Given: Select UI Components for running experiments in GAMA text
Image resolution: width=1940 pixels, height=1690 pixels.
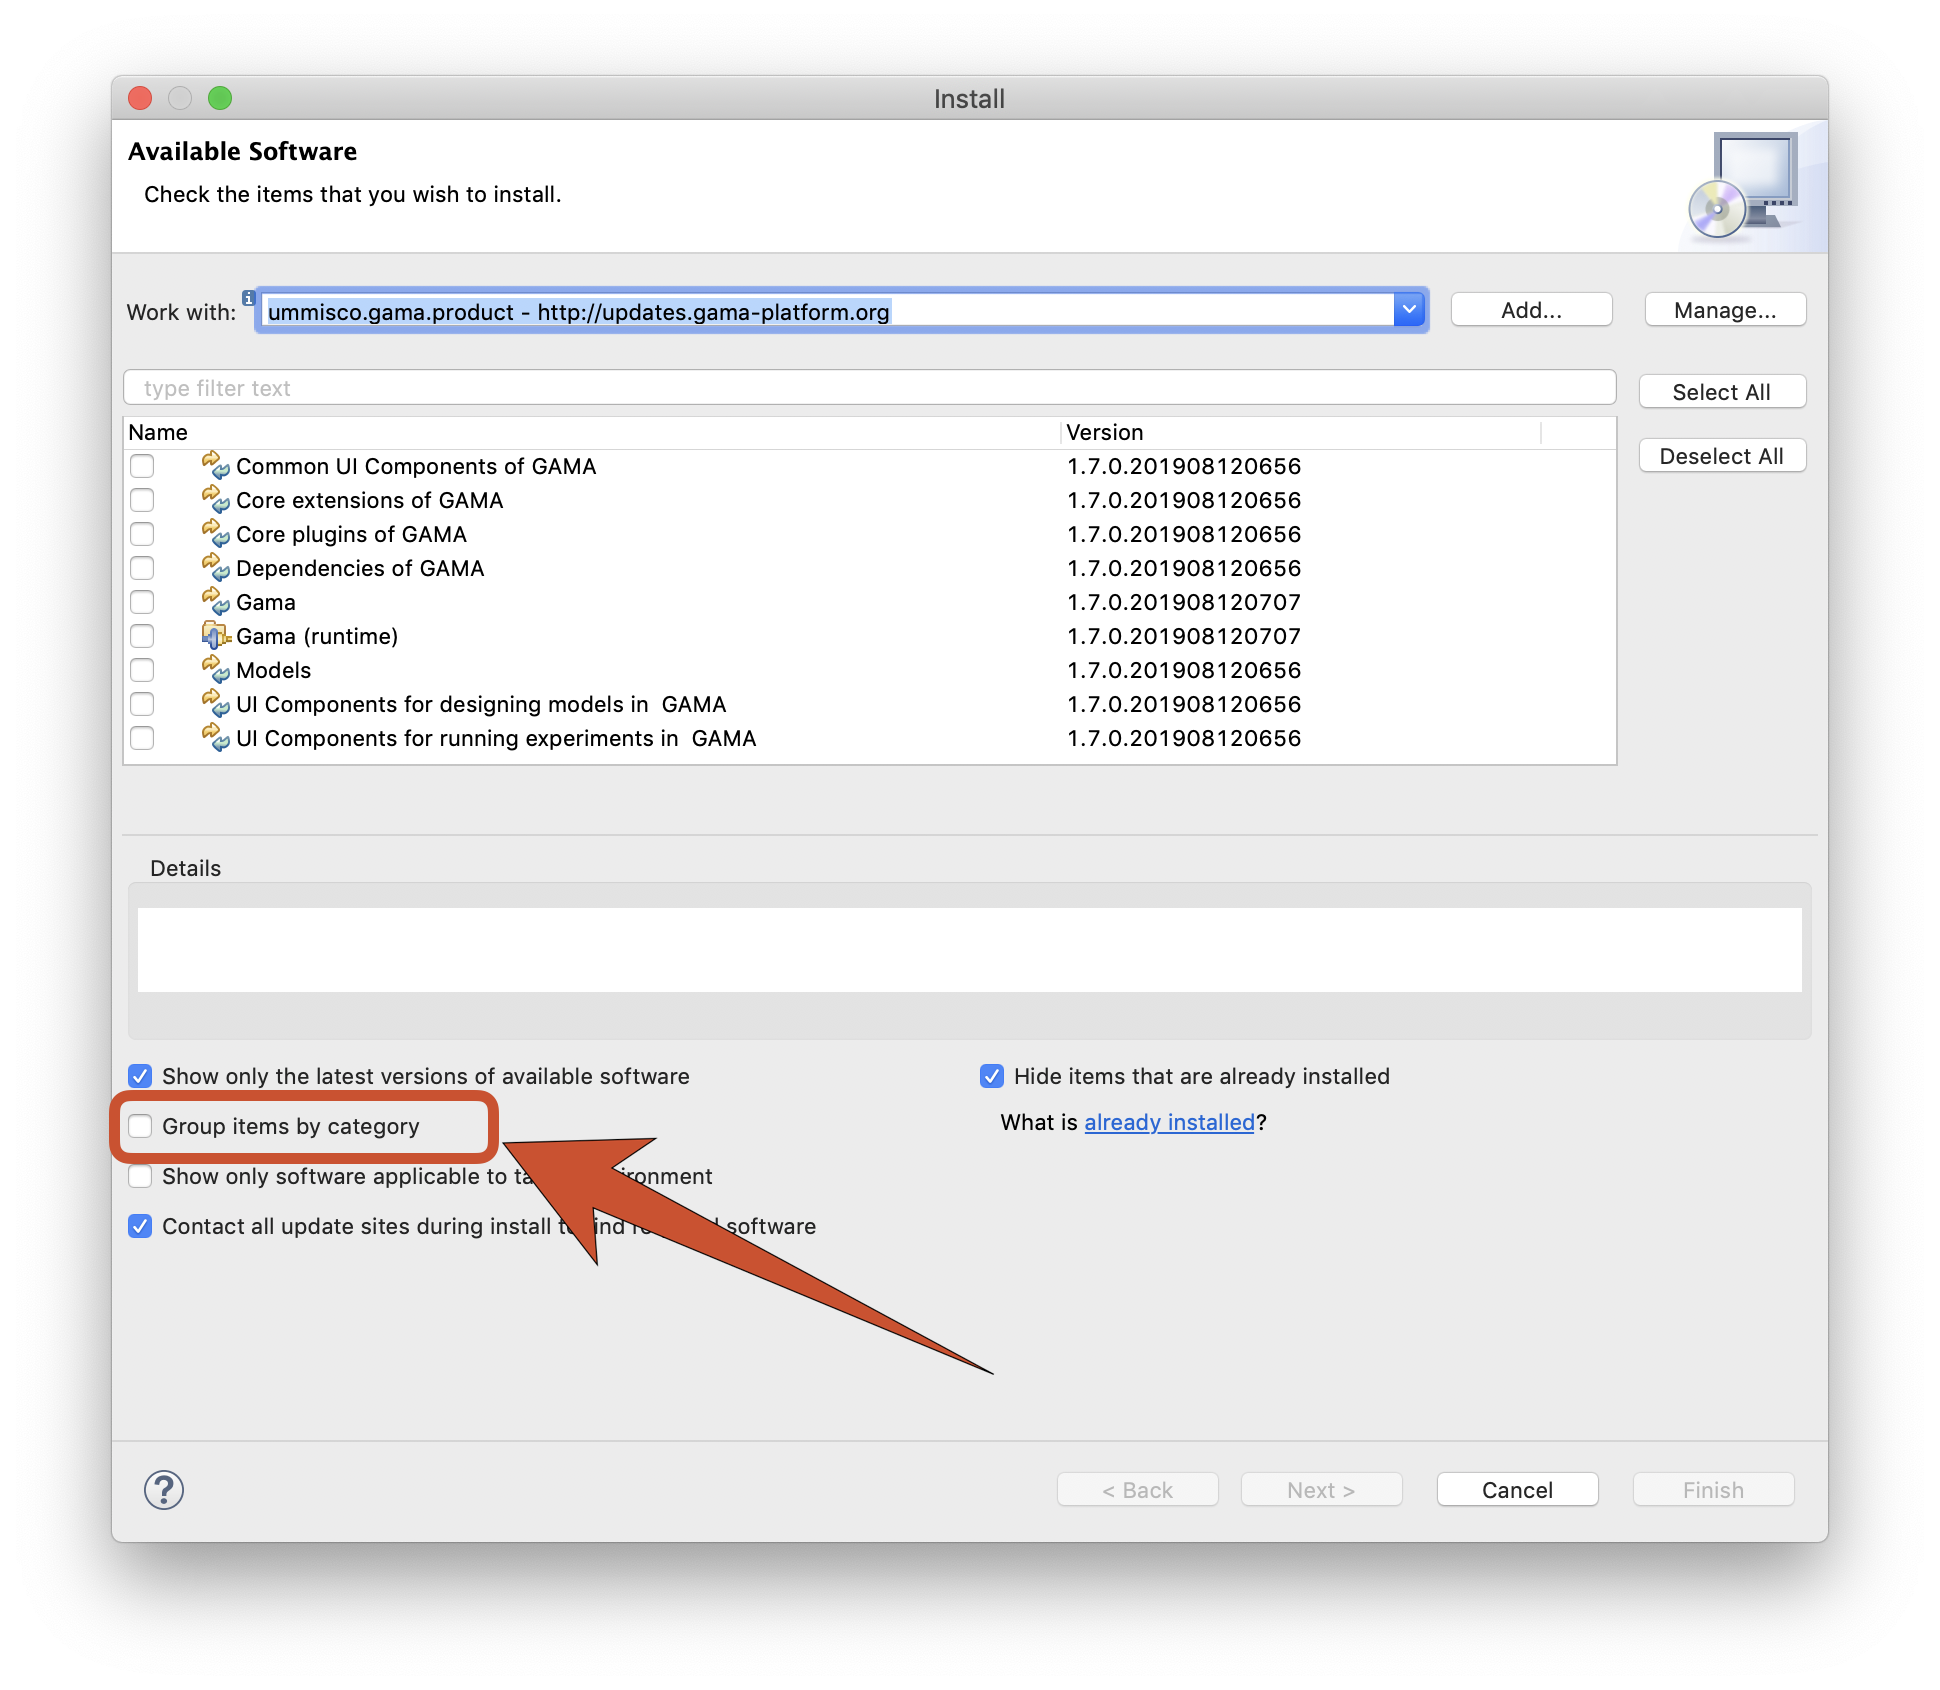Looking at the screenshot, I should click(496, 738).
